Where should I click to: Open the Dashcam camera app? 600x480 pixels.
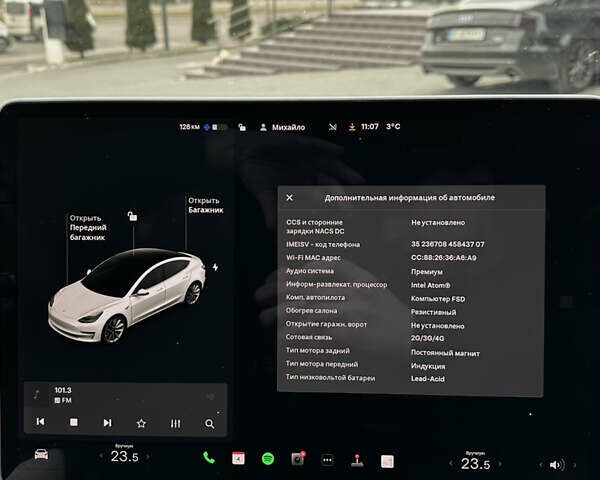(298, 459)
